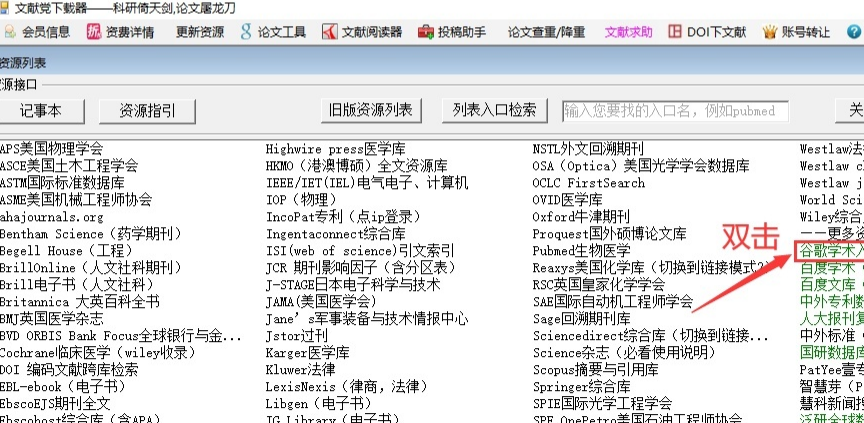Open 论文查重/降重 menu item
Image resolution: width=864 pixels, height=423 pixels.
click(x=546, y=32)
